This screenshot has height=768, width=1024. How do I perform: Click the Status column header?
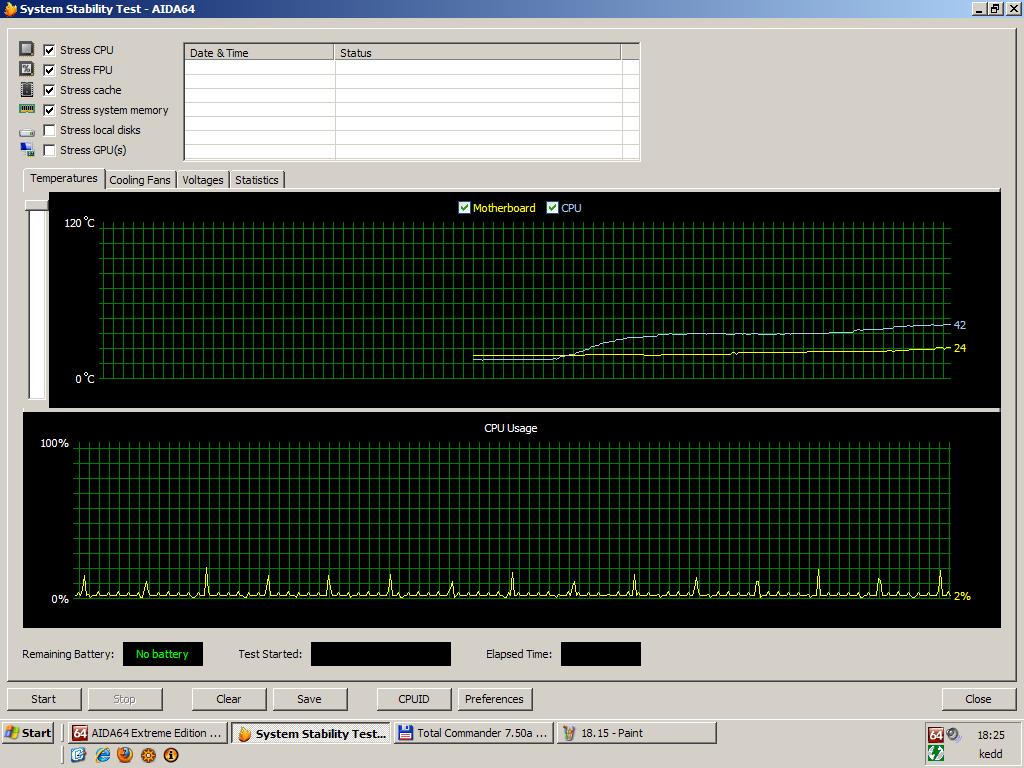(477, 53)
